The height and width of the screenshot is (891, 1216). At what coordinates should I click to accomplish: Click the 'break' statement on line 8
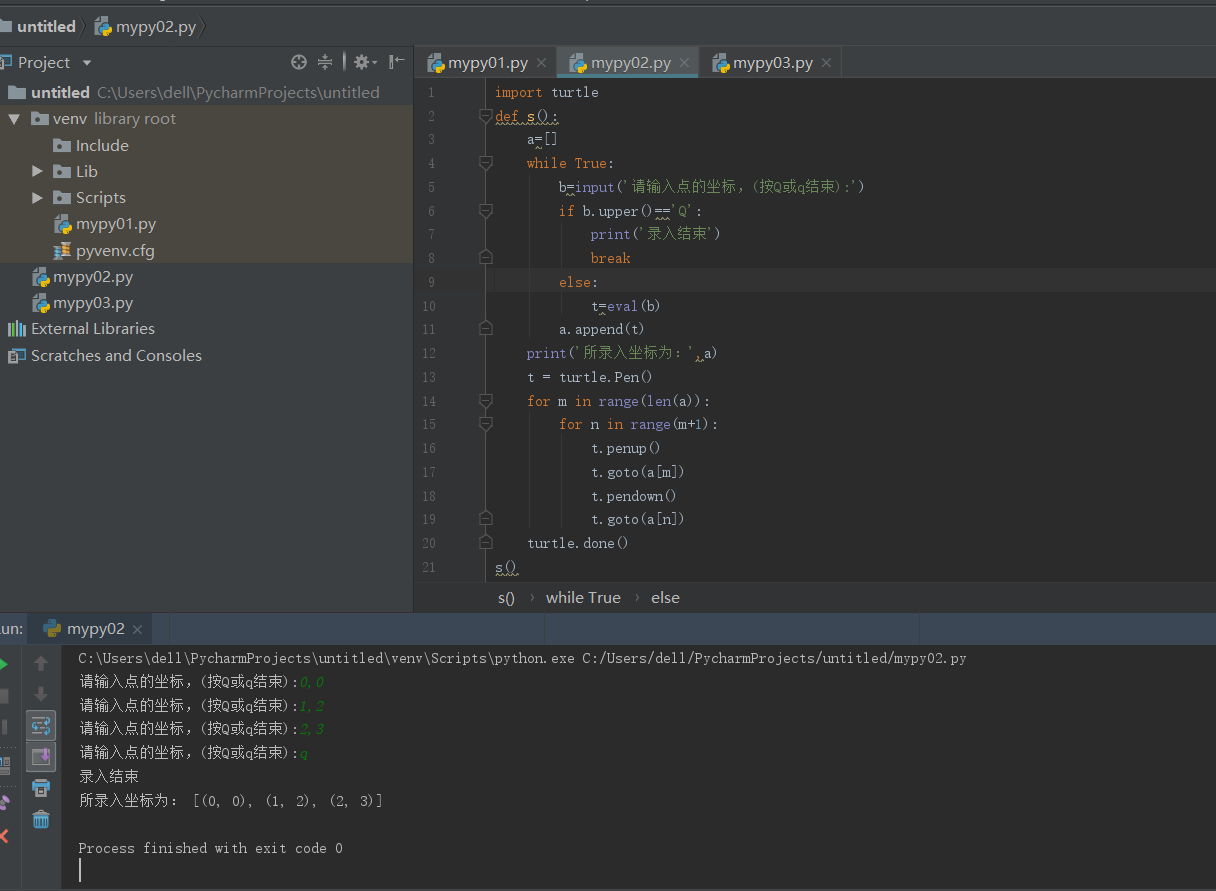click(x=610, y=258)
